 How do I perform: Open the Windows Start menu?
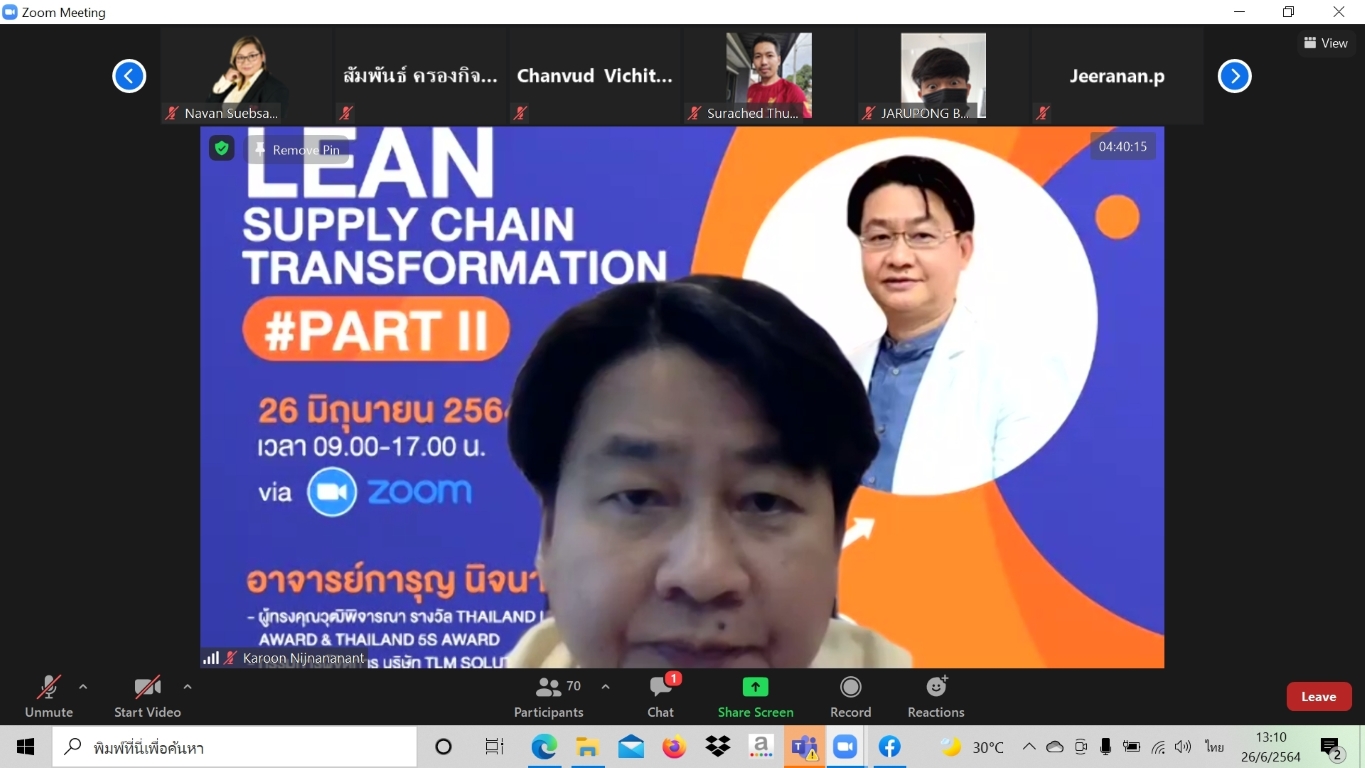[x=25, y=747]
